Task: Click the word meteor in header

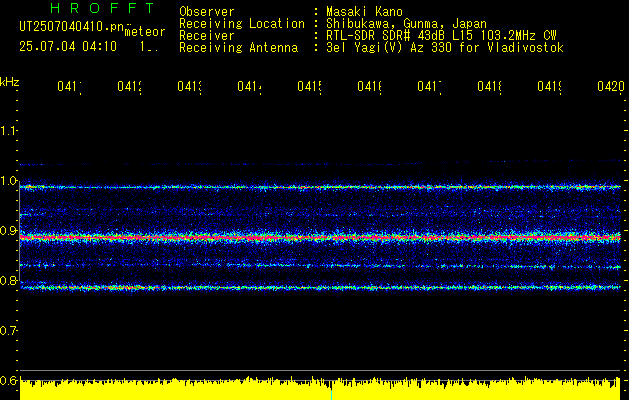Action: [145, 32]
